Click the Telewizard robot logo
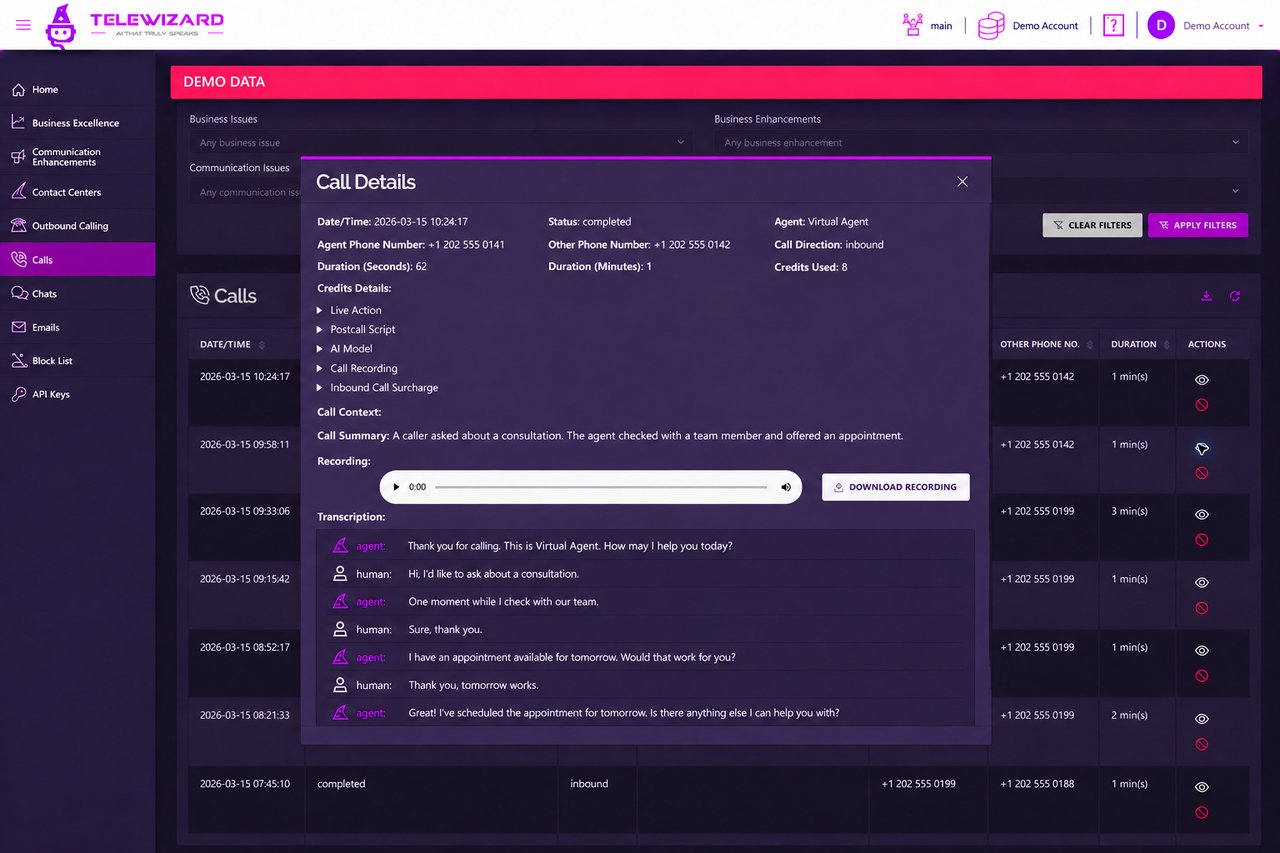The width and height of the screenshot is (1280, 853). pos(61,26)
